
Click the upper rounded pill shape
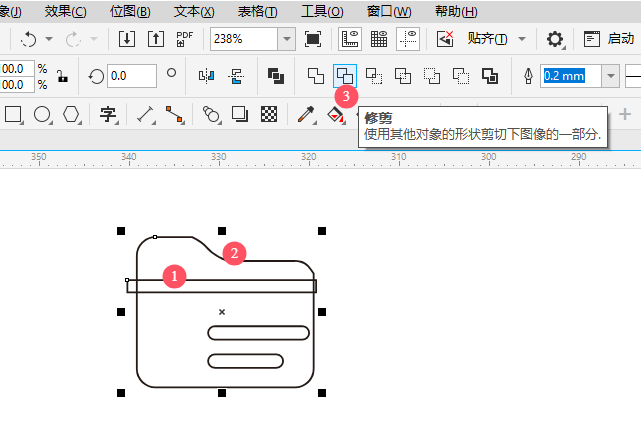coord(258,333)
